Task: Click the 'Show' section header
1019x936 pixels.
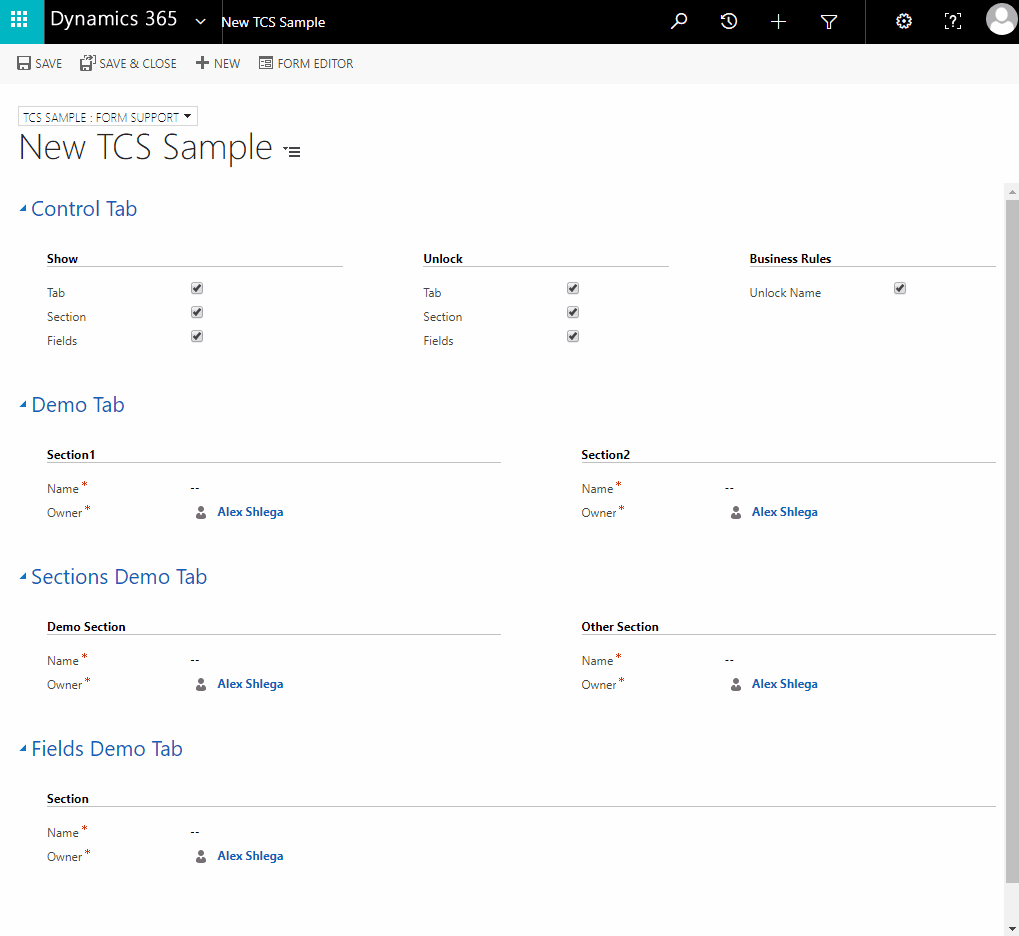Action: 62,259
